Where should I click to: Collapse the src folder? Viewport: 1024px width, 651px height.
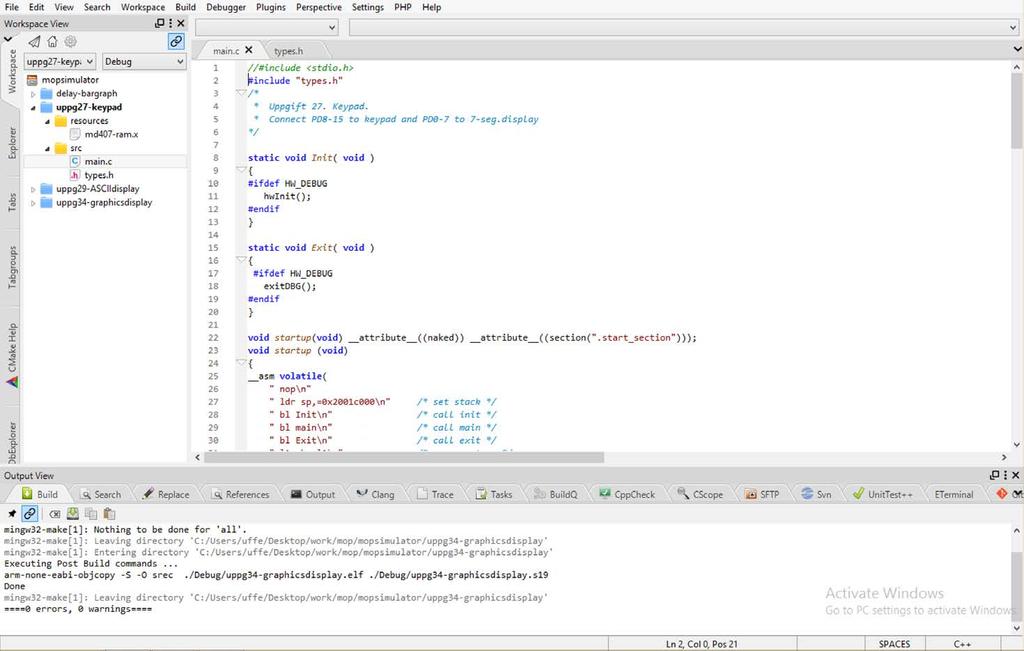pos(47,149)
